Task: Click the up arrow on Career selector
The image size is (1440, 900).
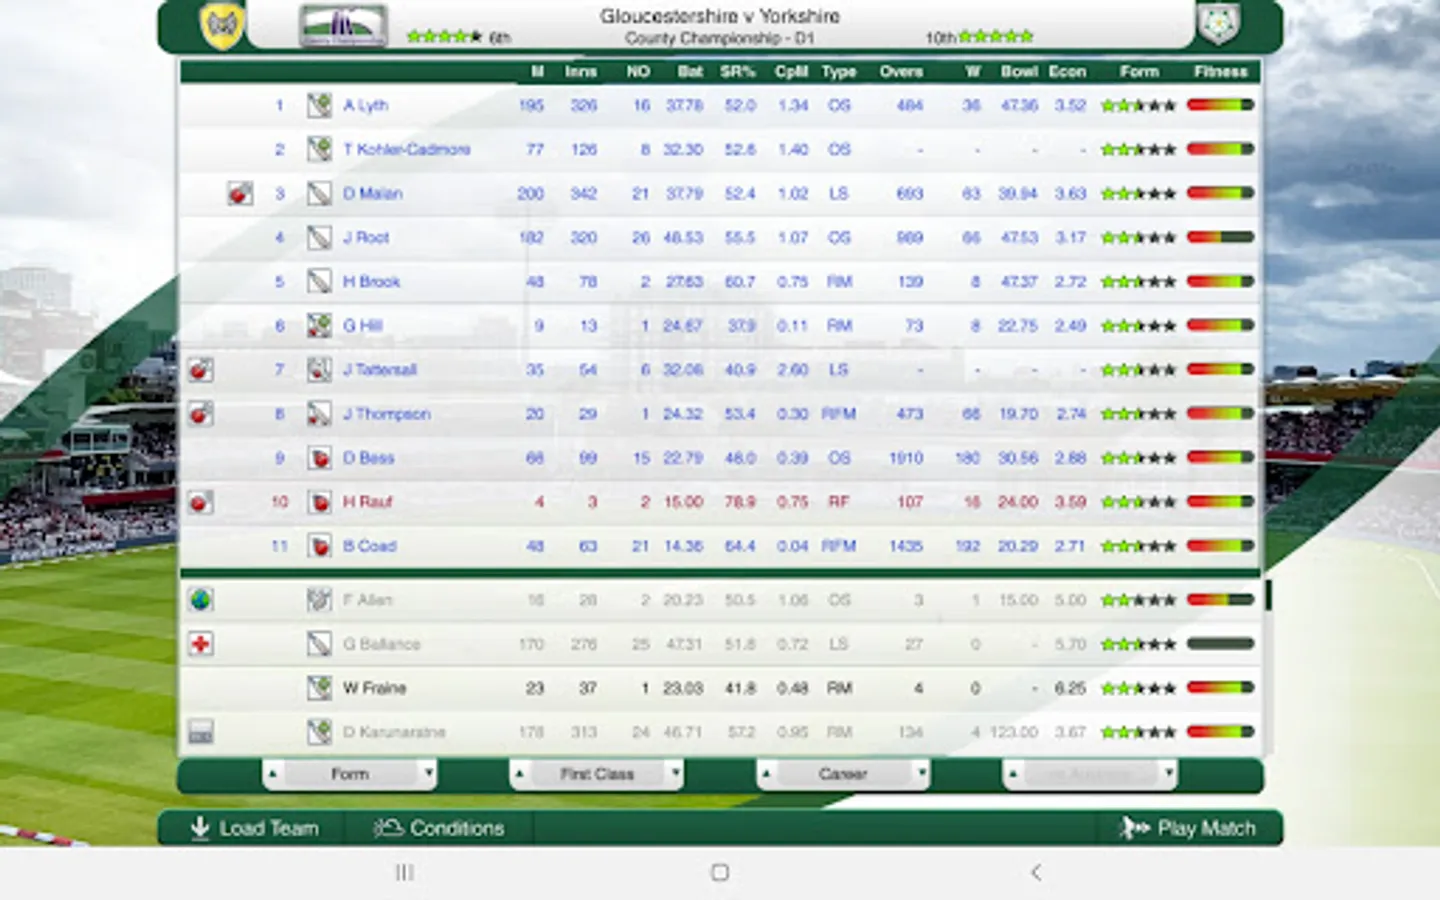Action: pyautogui.click(x=766, y=773)
